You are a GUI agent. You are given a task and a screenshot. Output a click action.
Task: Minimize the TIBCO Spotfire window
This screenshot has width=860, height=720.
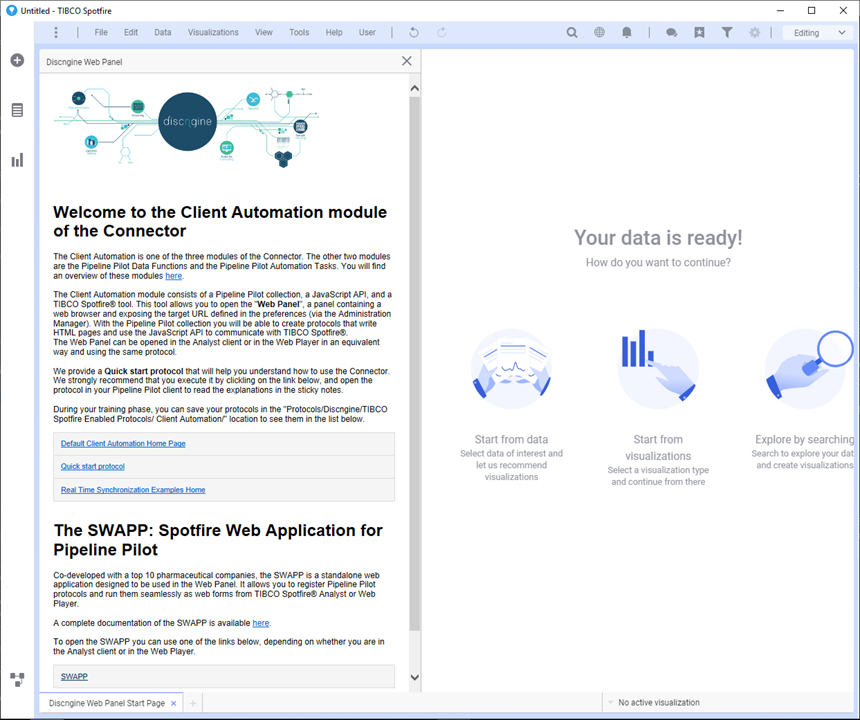point(781,10)
